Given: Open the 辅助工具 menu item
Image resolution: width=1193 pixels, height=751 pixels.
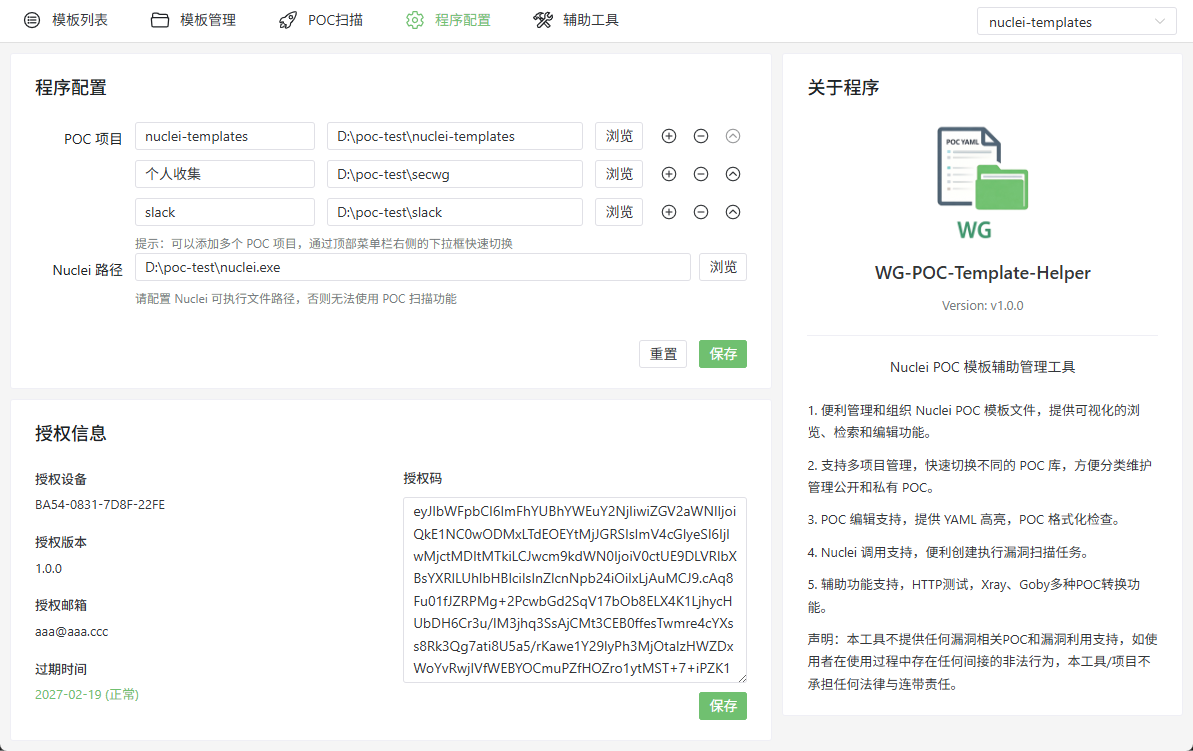Looking at the screenshot, I should pos(577,20).
